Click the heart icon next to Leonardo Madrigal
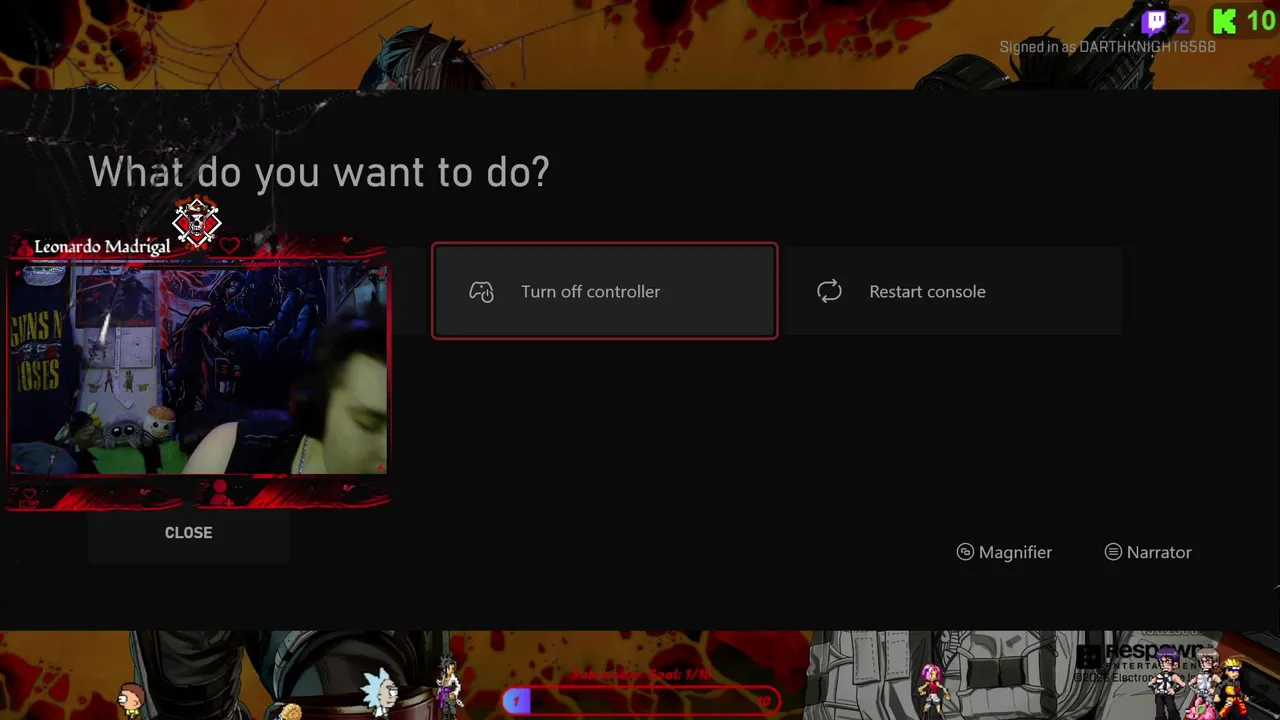 click(230, 245)
